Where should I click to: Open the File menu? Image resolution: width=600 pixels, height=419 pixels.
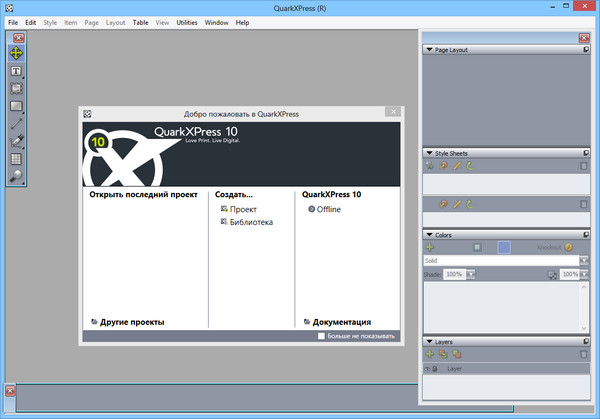click(x=13, y=22)
